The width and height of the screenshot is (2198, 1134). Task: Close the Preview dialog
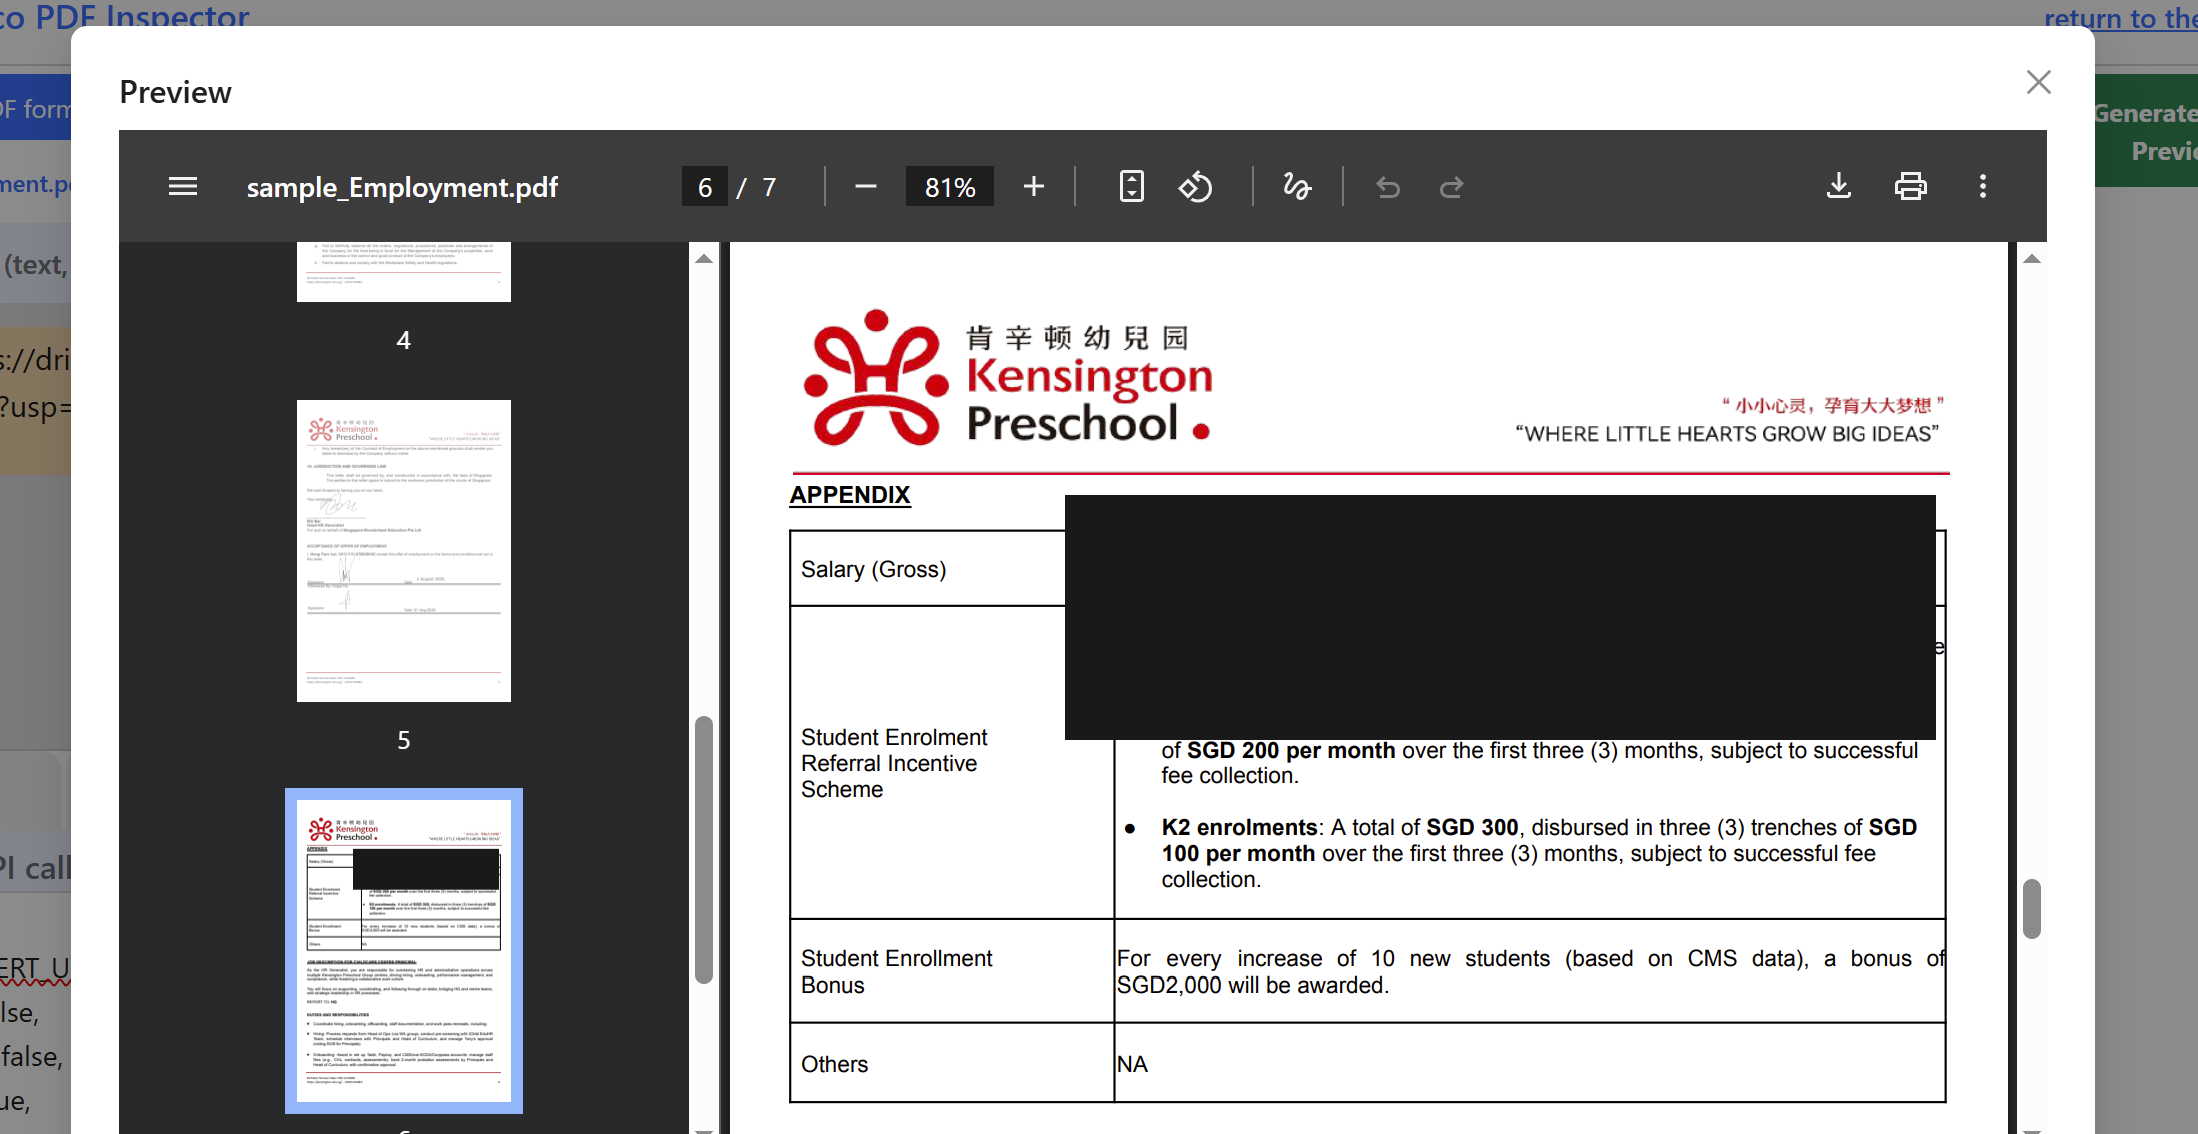(2038, 82)
